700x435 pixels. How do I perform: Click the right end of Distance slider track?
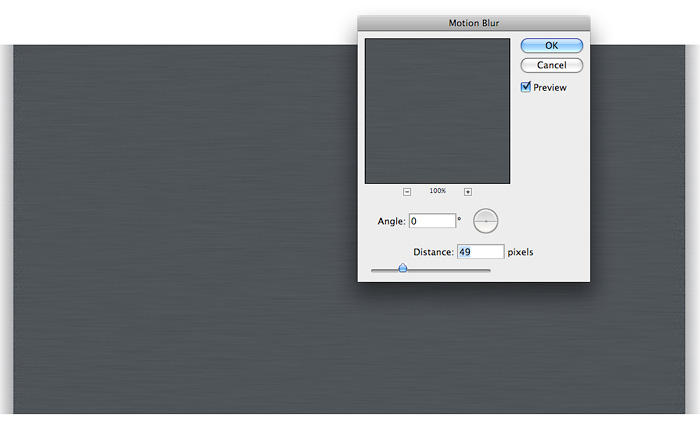(489, 269)
